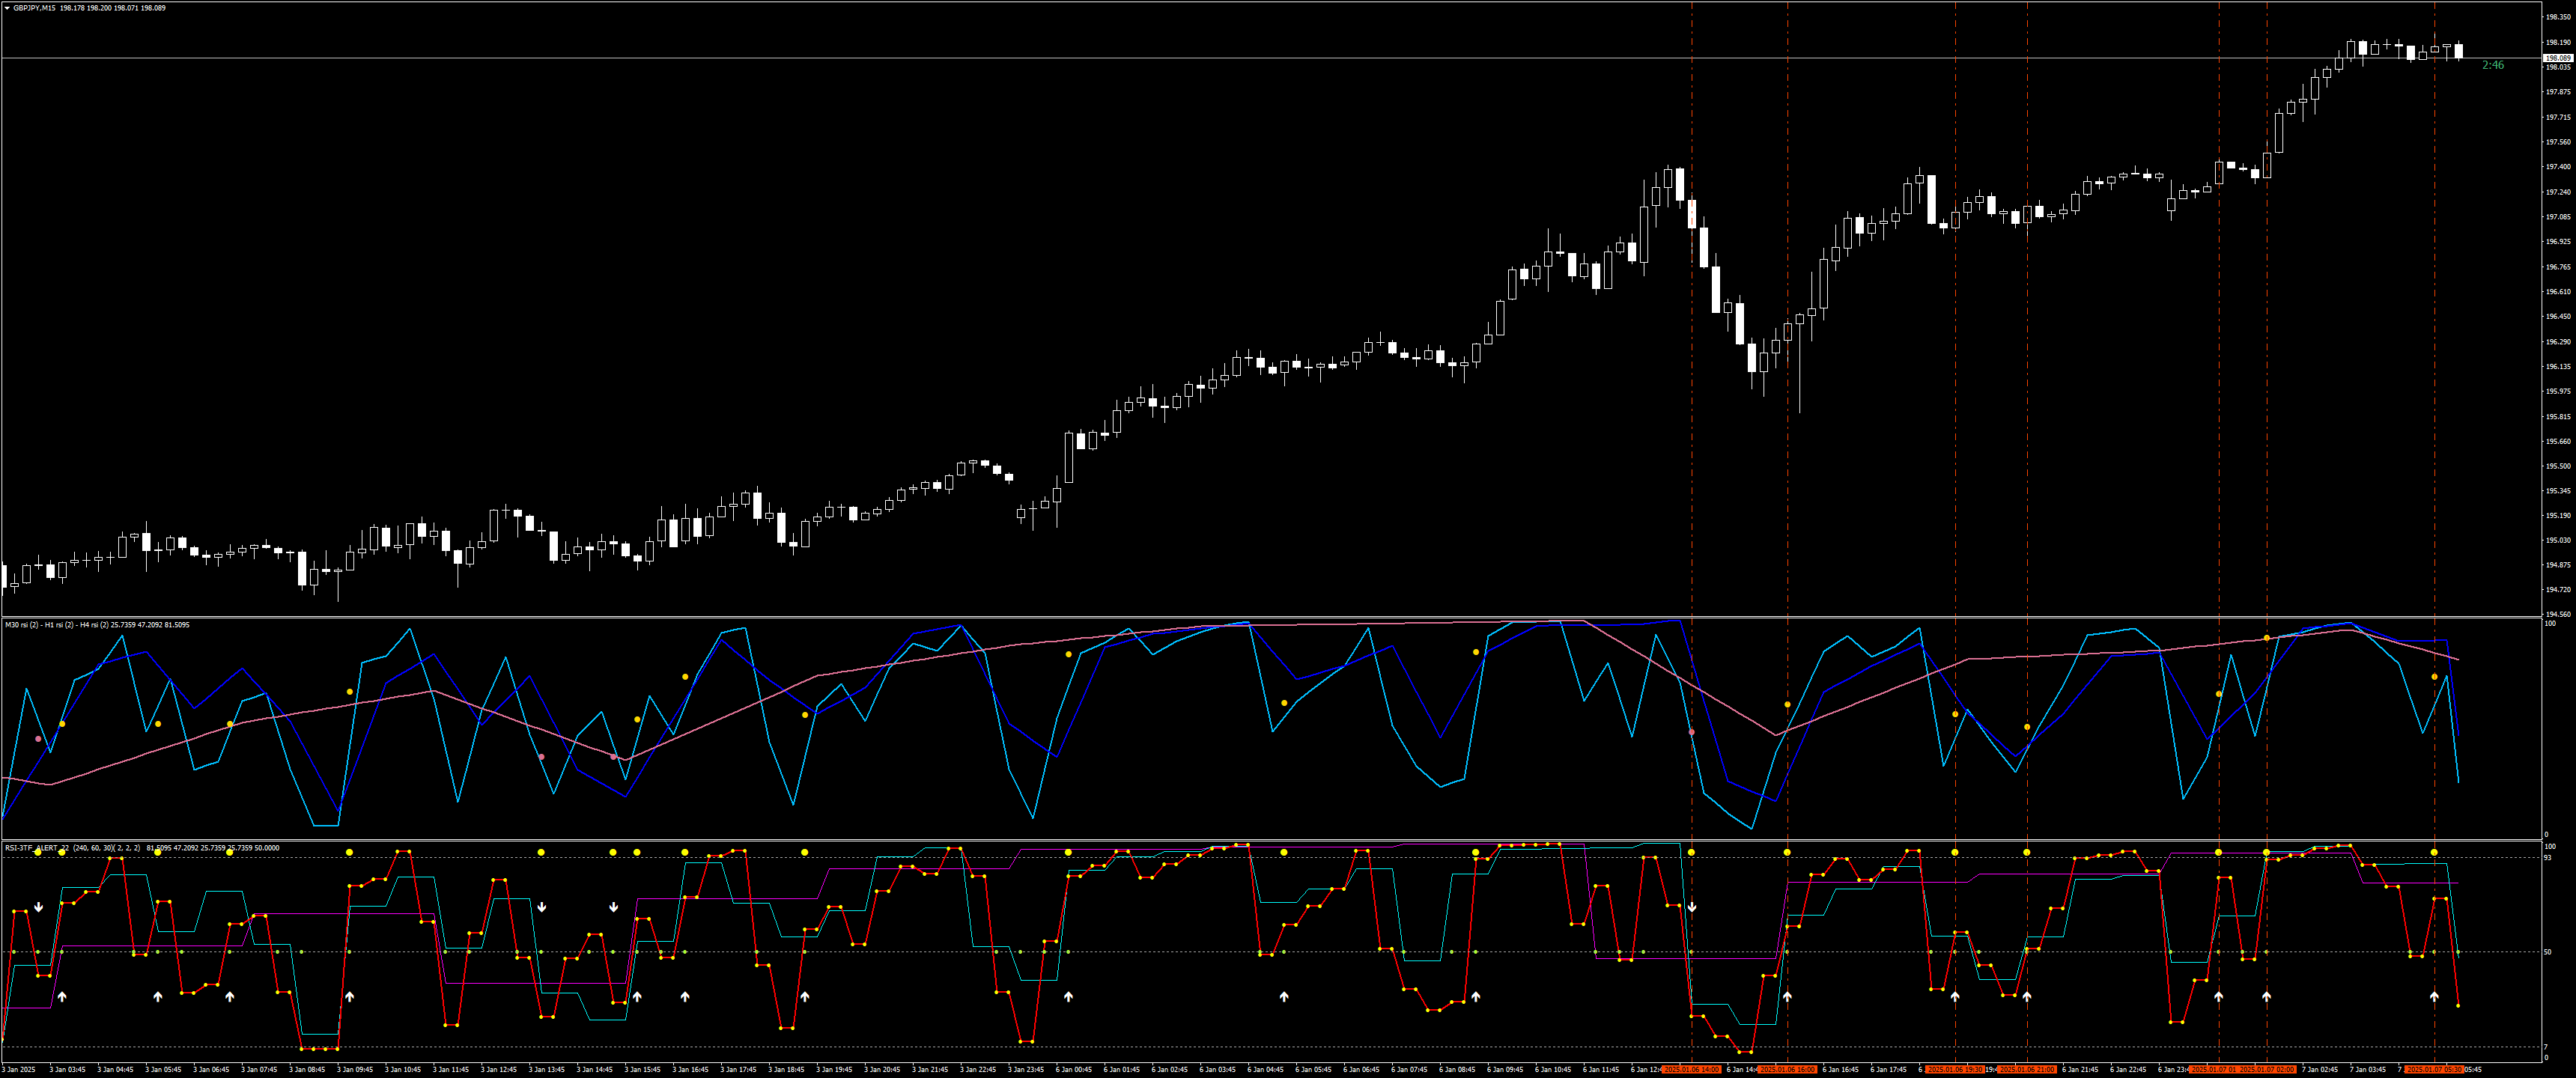The width and height of the screenshot is (2576, 1078).
Task: Click the 198.350 label on price scale
Action: [2558, 17]
